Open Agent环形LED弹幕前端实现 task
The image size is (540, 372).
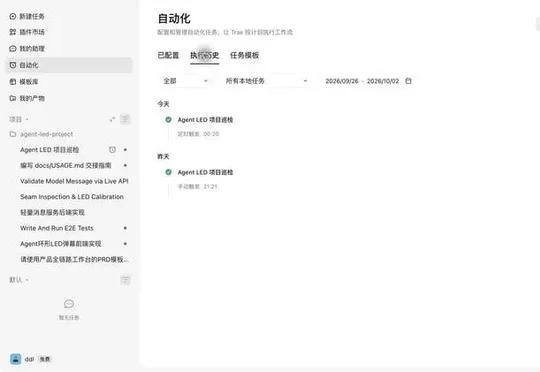tap(61, 244)
